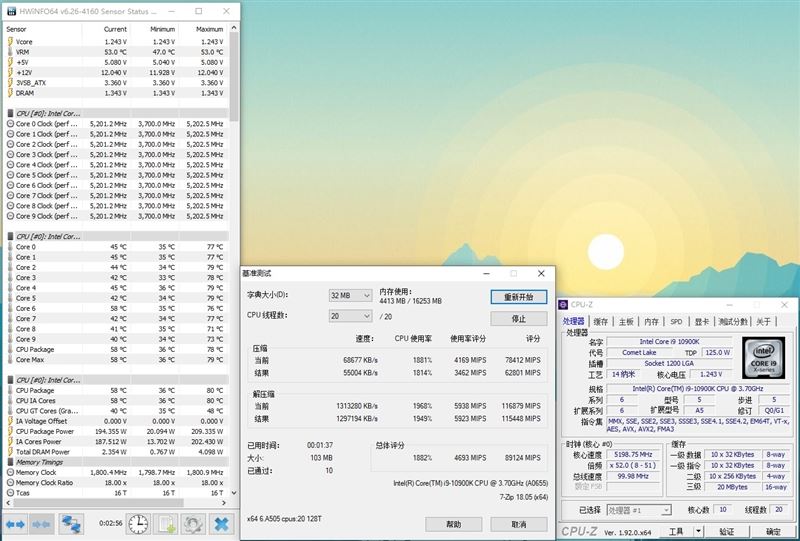This screenshot has height=541, width=800.
Task: Click the clock icon beside Core 0 Clock
Action: click(11, 124)
